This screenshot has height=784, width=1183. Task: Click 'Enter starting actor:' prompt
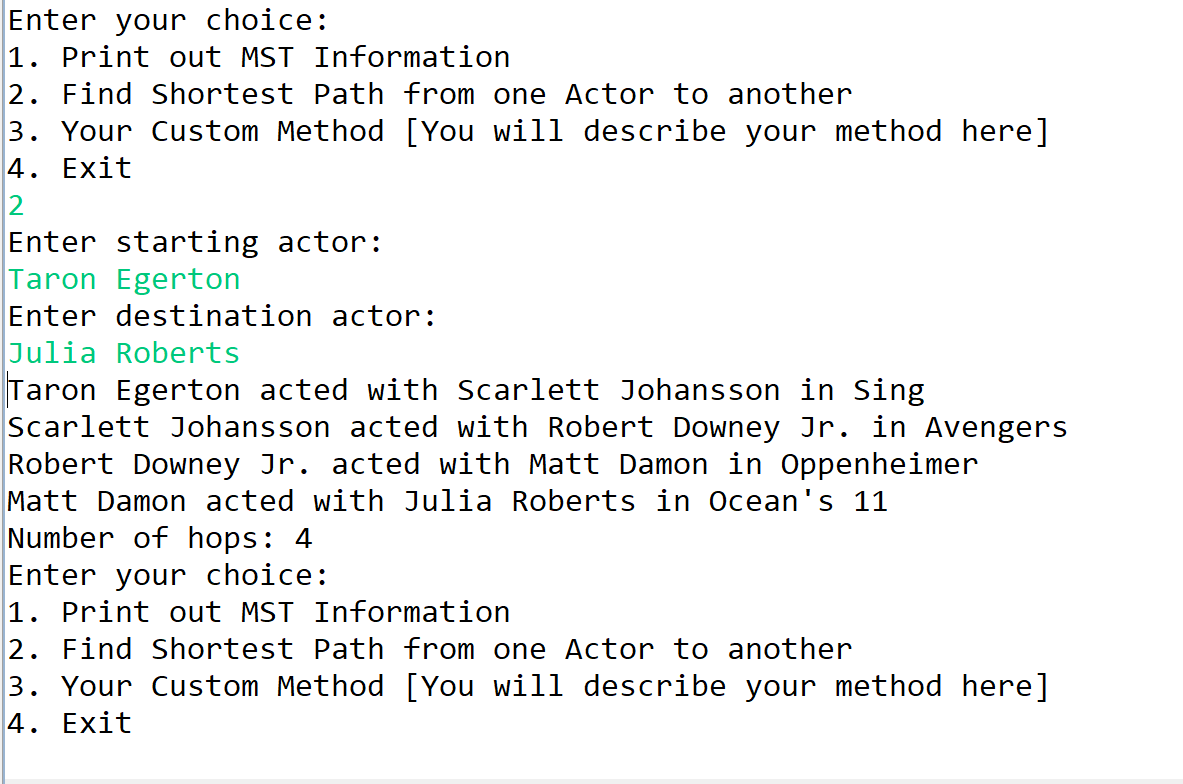coord(195,242)
